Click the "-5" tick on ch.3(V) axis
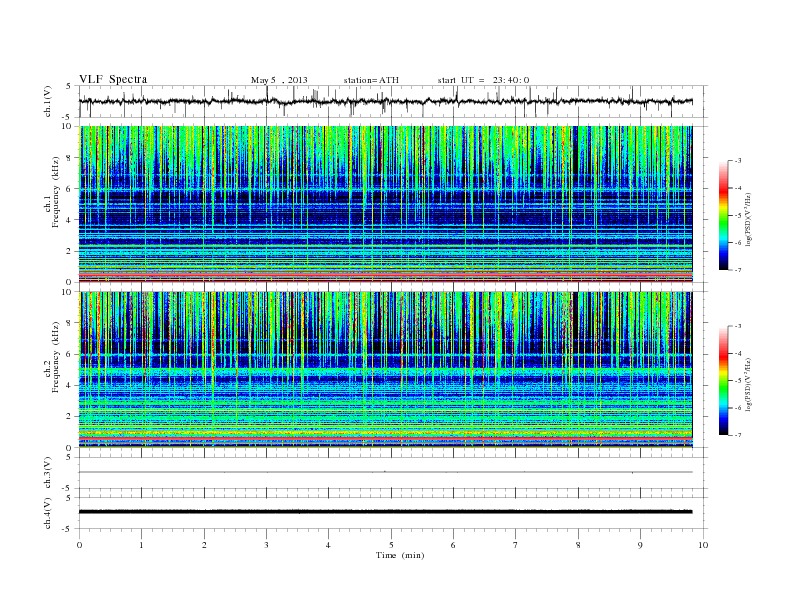This screenshot has height=612, width=792. [x=67, y=489]
